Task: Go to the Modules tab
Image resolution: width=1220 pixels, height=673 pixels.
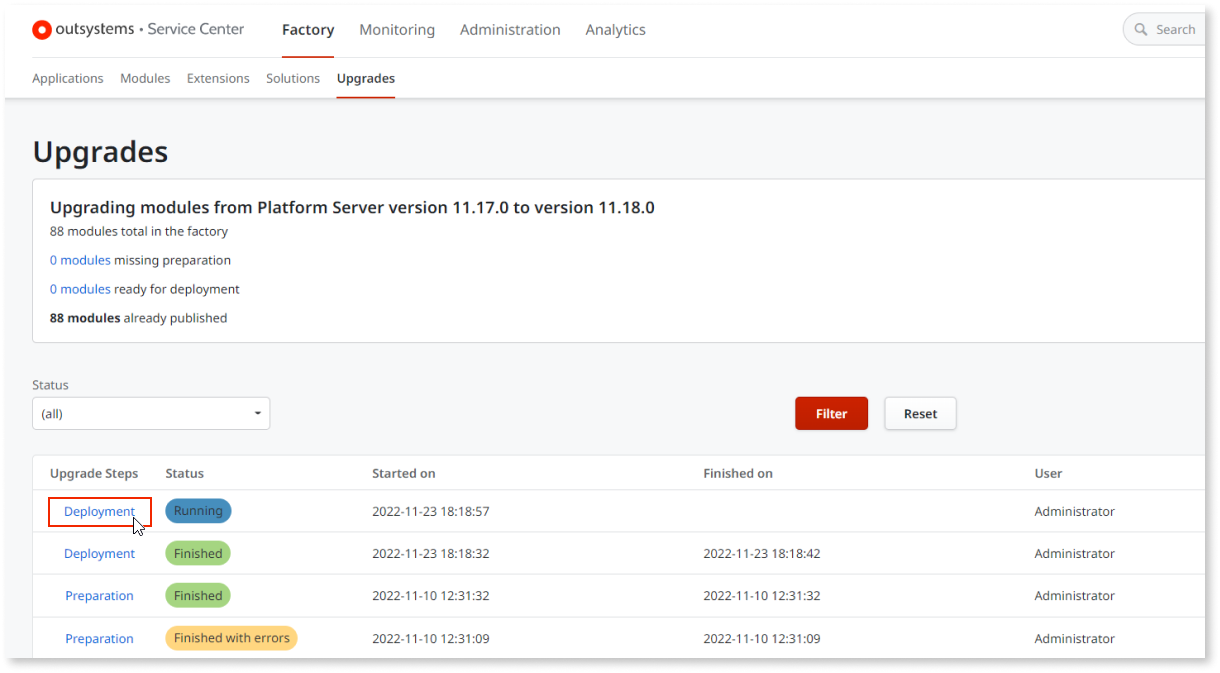Action: [145, 78]
